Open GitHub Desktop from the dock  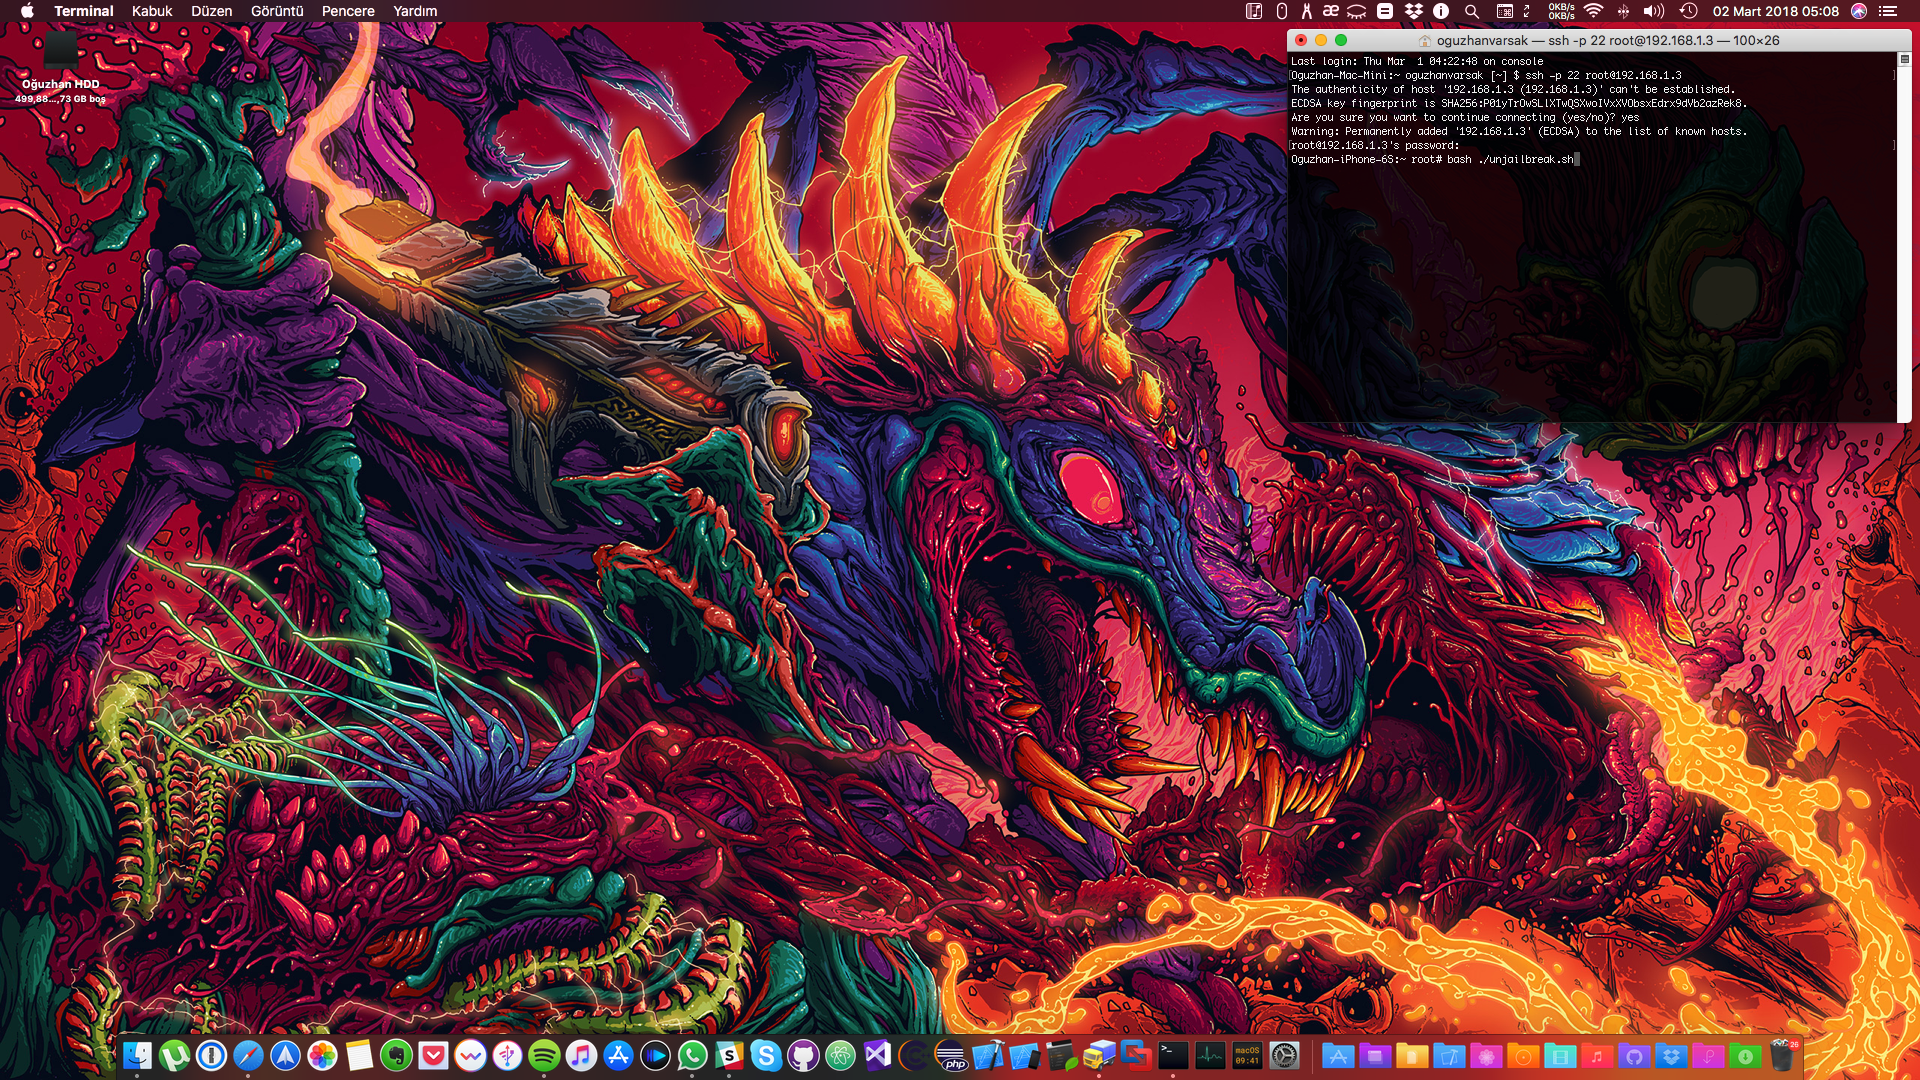pyautogui.click(x=803, y=1055)
